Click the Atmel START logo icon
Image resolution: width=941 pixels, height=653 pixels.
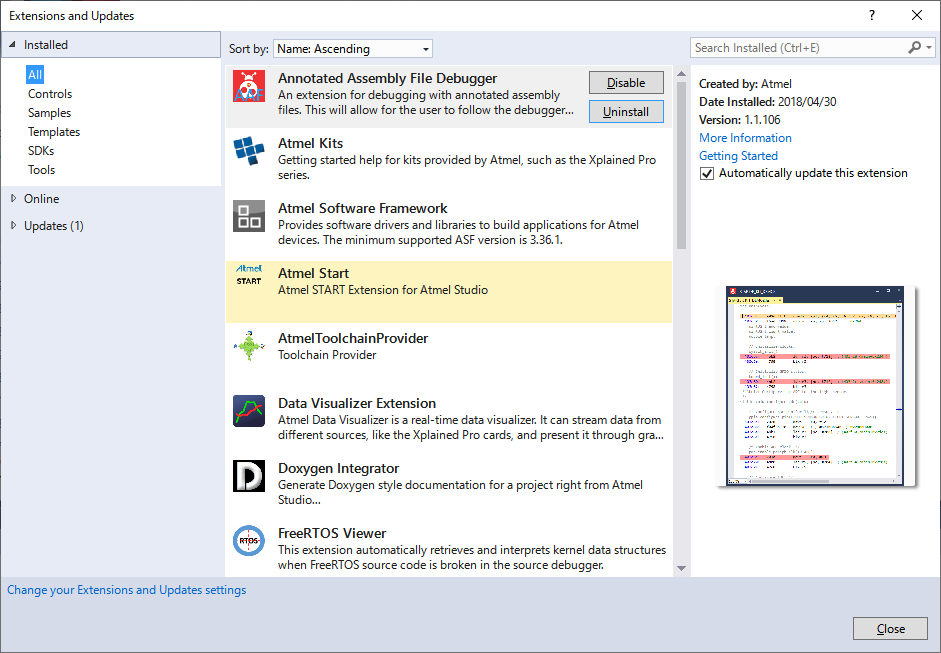click(249, 275)
